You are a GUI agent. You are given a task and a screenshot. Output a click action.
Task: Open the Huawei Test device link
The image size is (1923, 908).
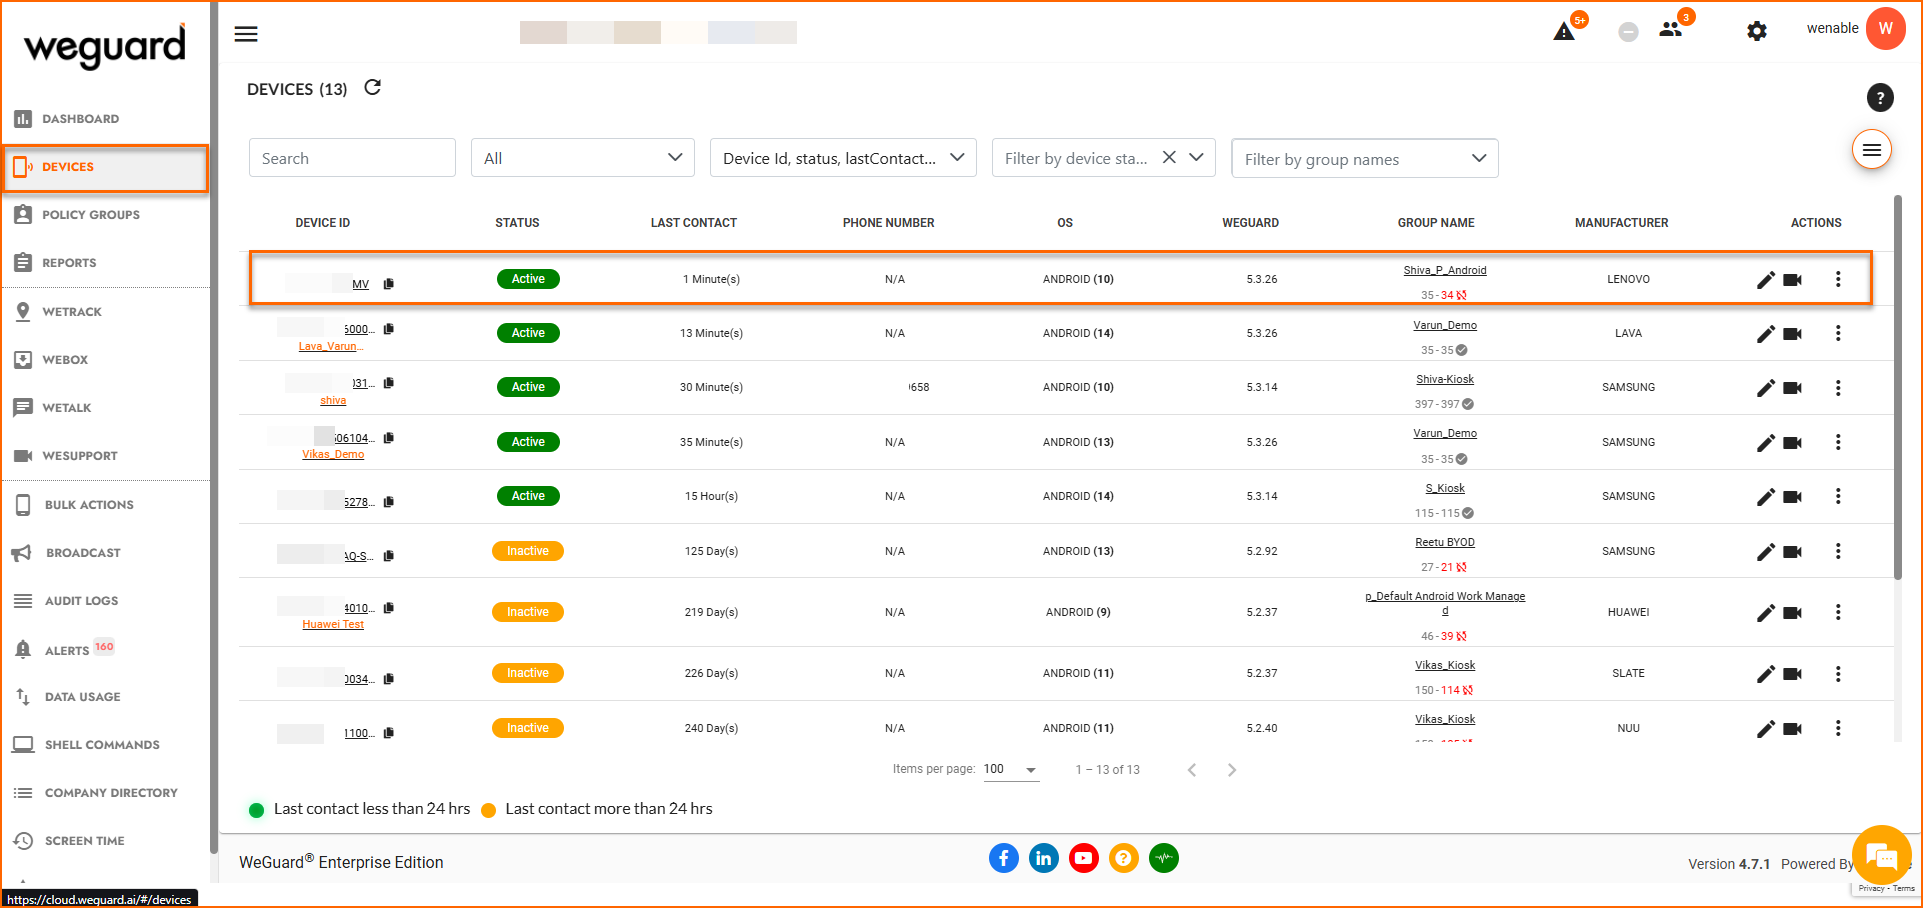[x=333, y=624]
